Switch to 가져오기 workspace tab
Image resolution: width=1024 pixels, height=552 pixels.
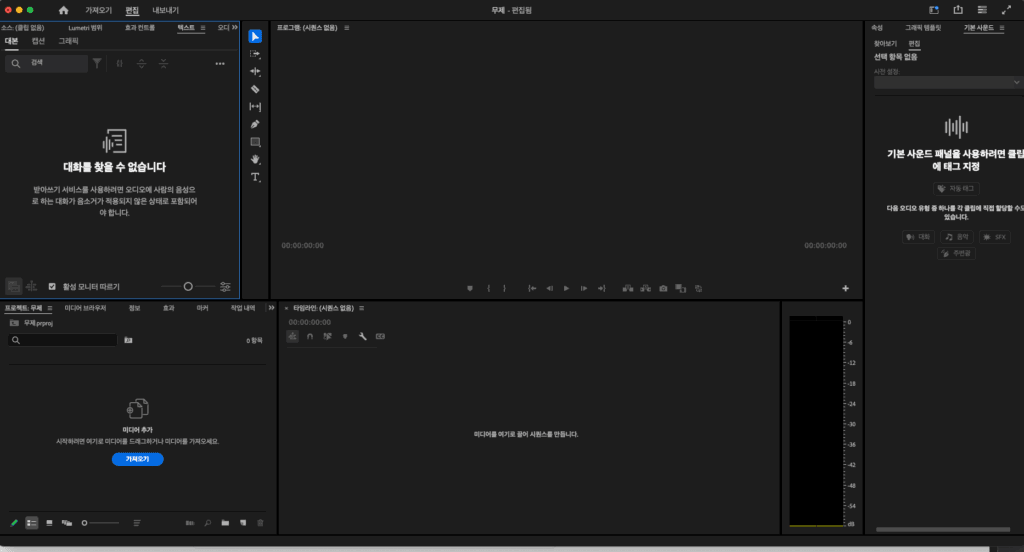point(99,10)
